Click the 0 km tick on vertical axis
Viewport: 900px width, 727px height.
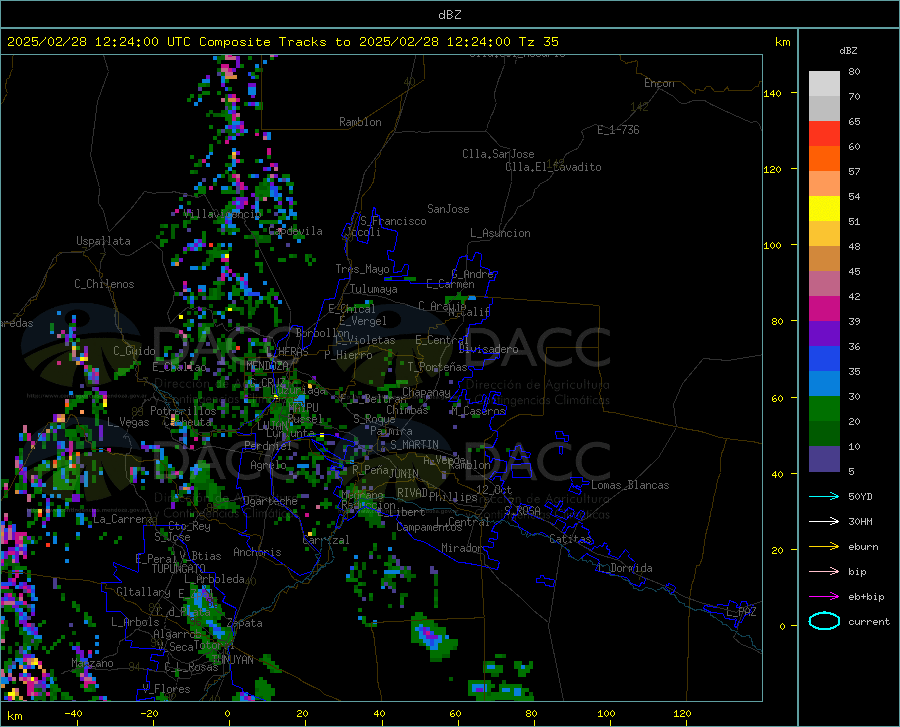coord(782,626)
